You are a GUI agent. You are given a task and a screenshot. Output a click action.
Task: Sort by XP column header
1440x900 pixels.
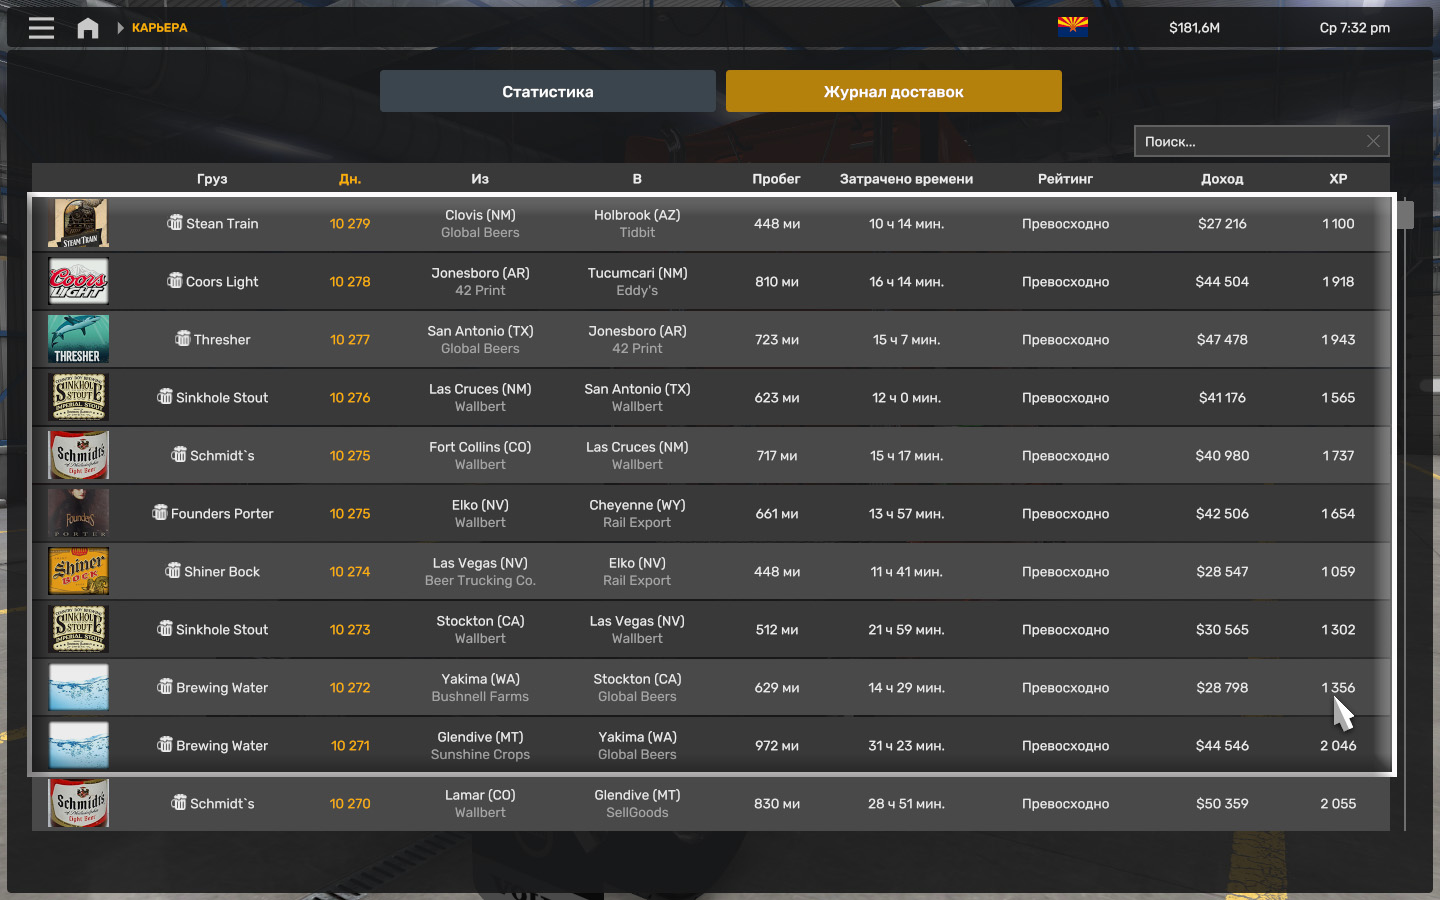(x=1338, y=179)
